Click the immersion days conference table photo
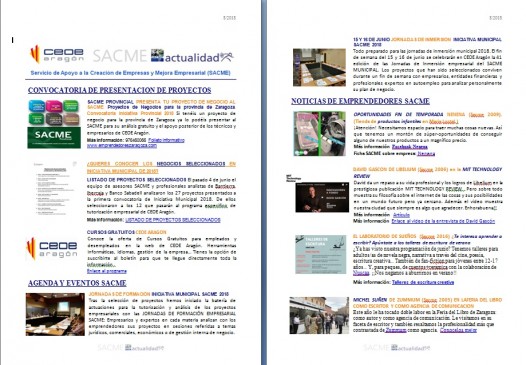This screenshot has width=526, height=365. pyautogui.click(x=319, y=67)
